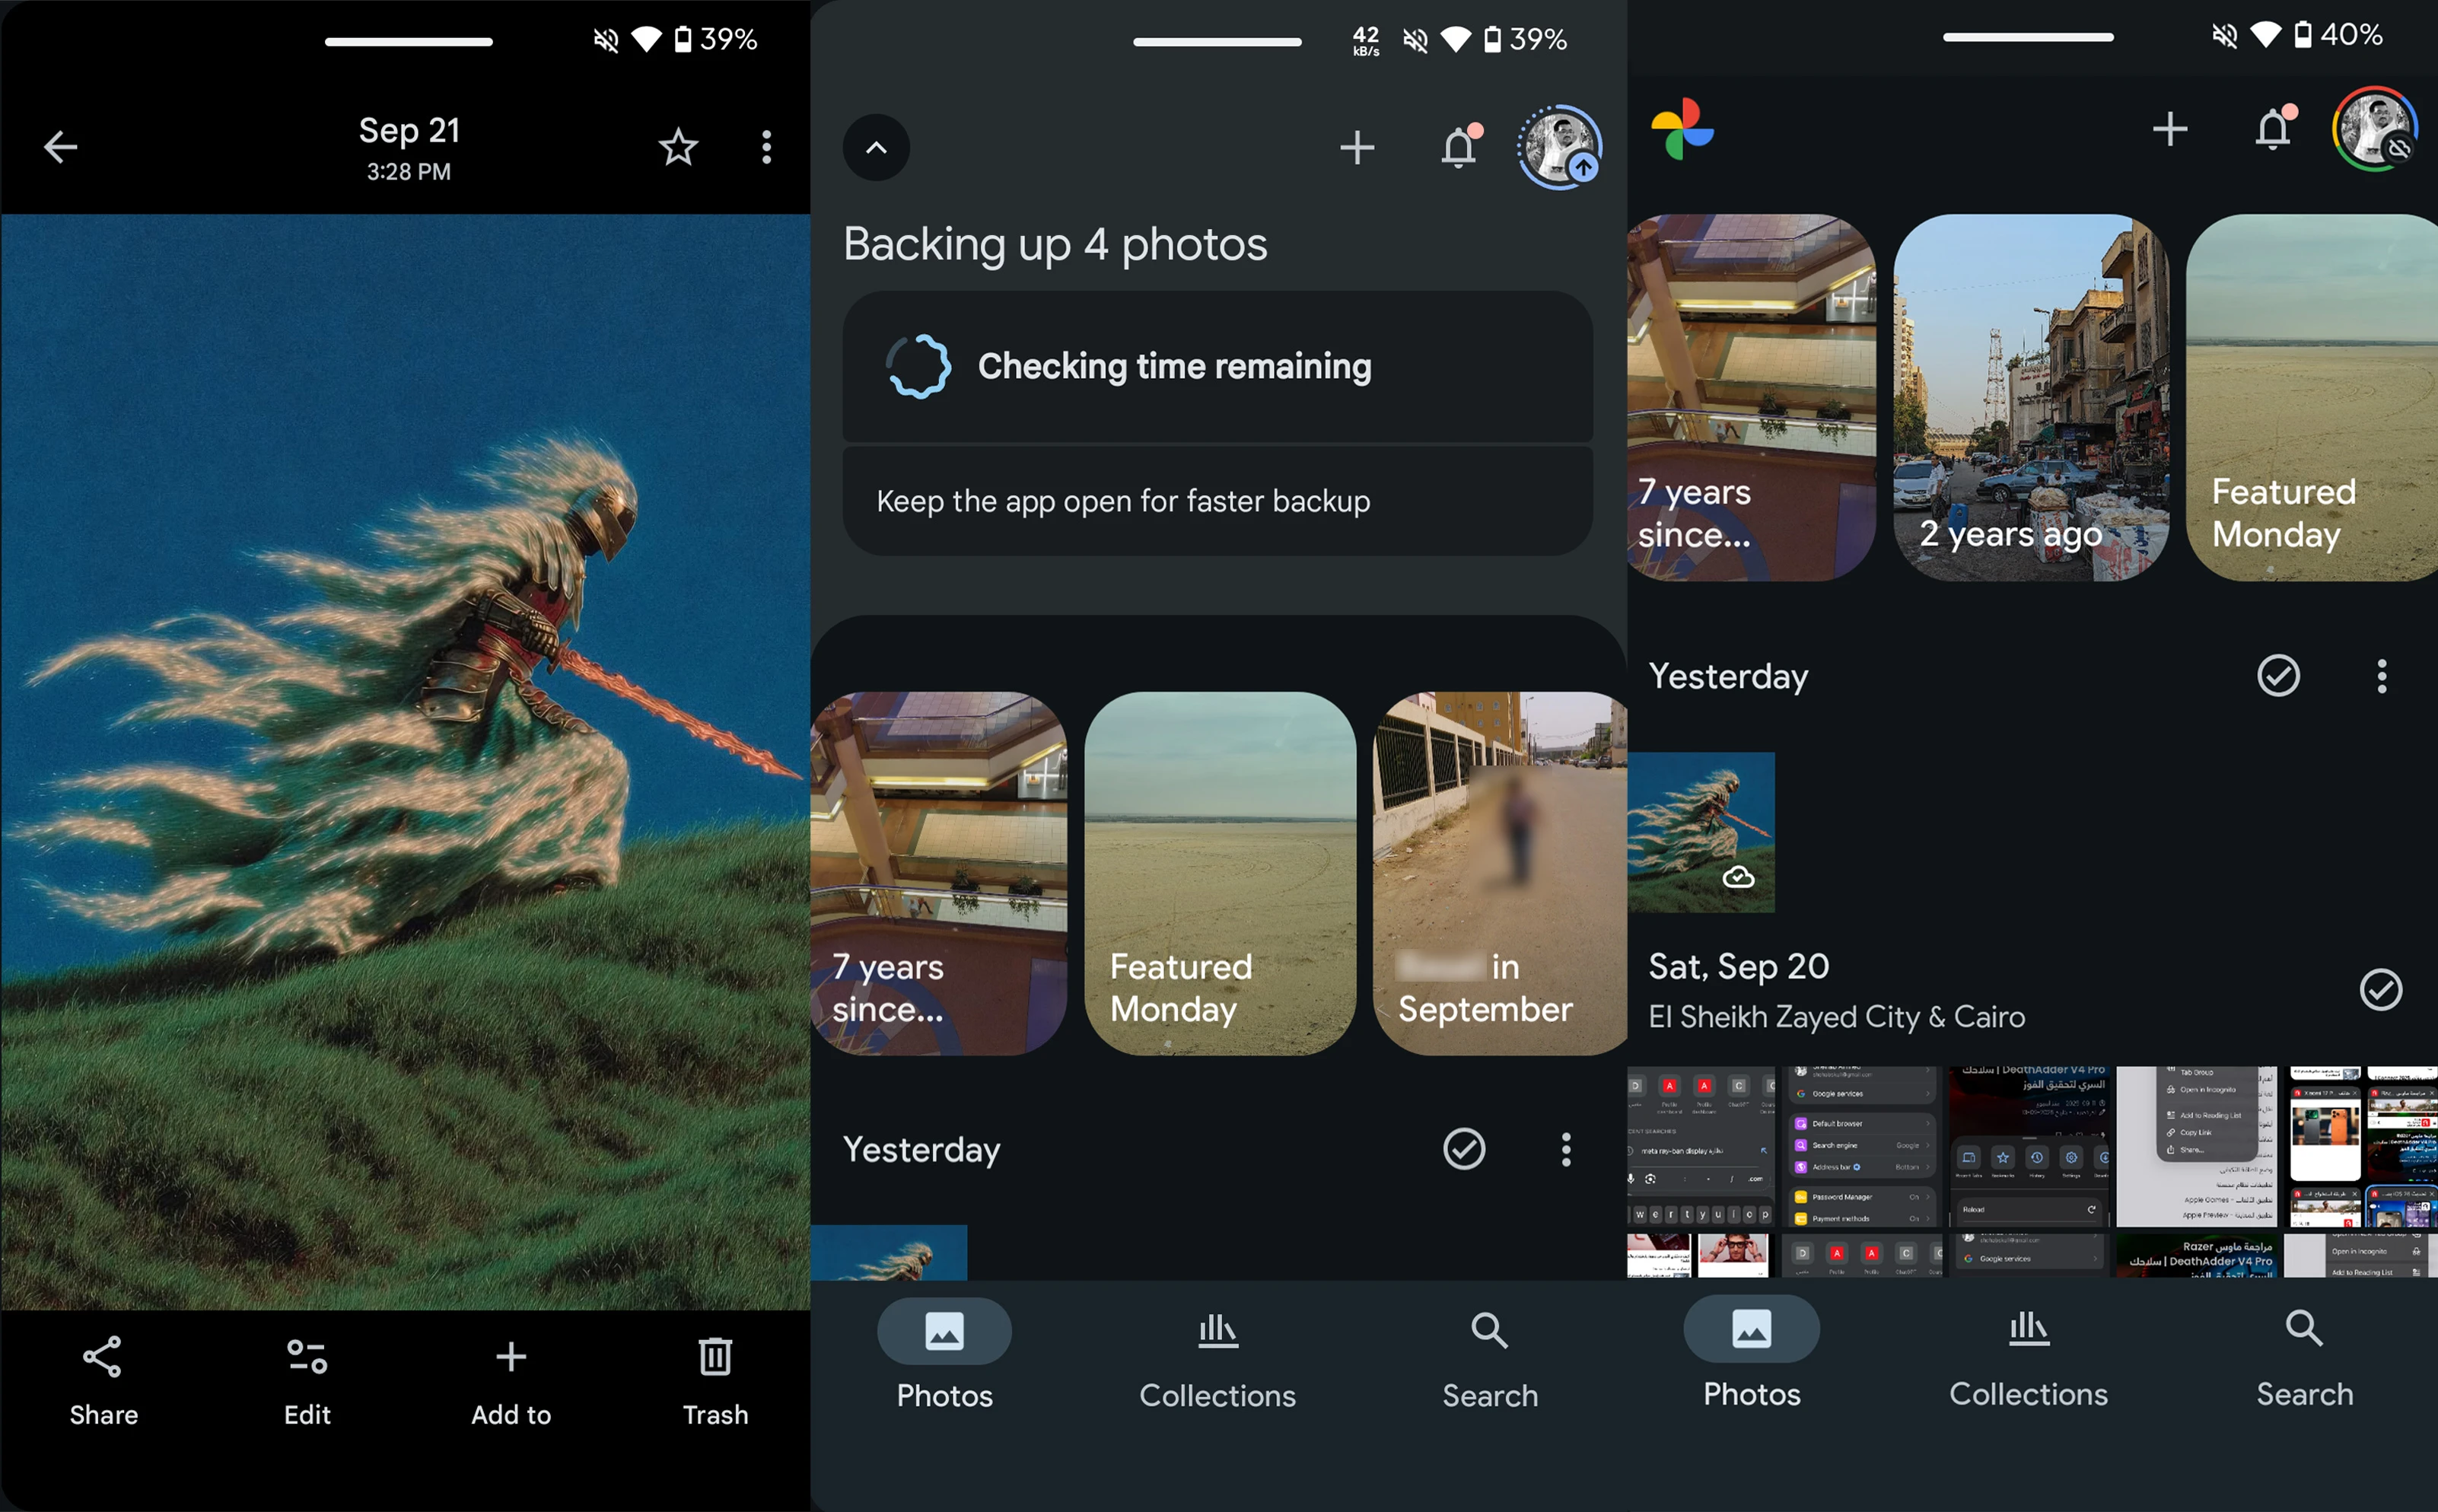Viewport: 2438px width, 1512px height.
Task: Open the account avatar with upload badge
Action: (x=1560, y=147)
